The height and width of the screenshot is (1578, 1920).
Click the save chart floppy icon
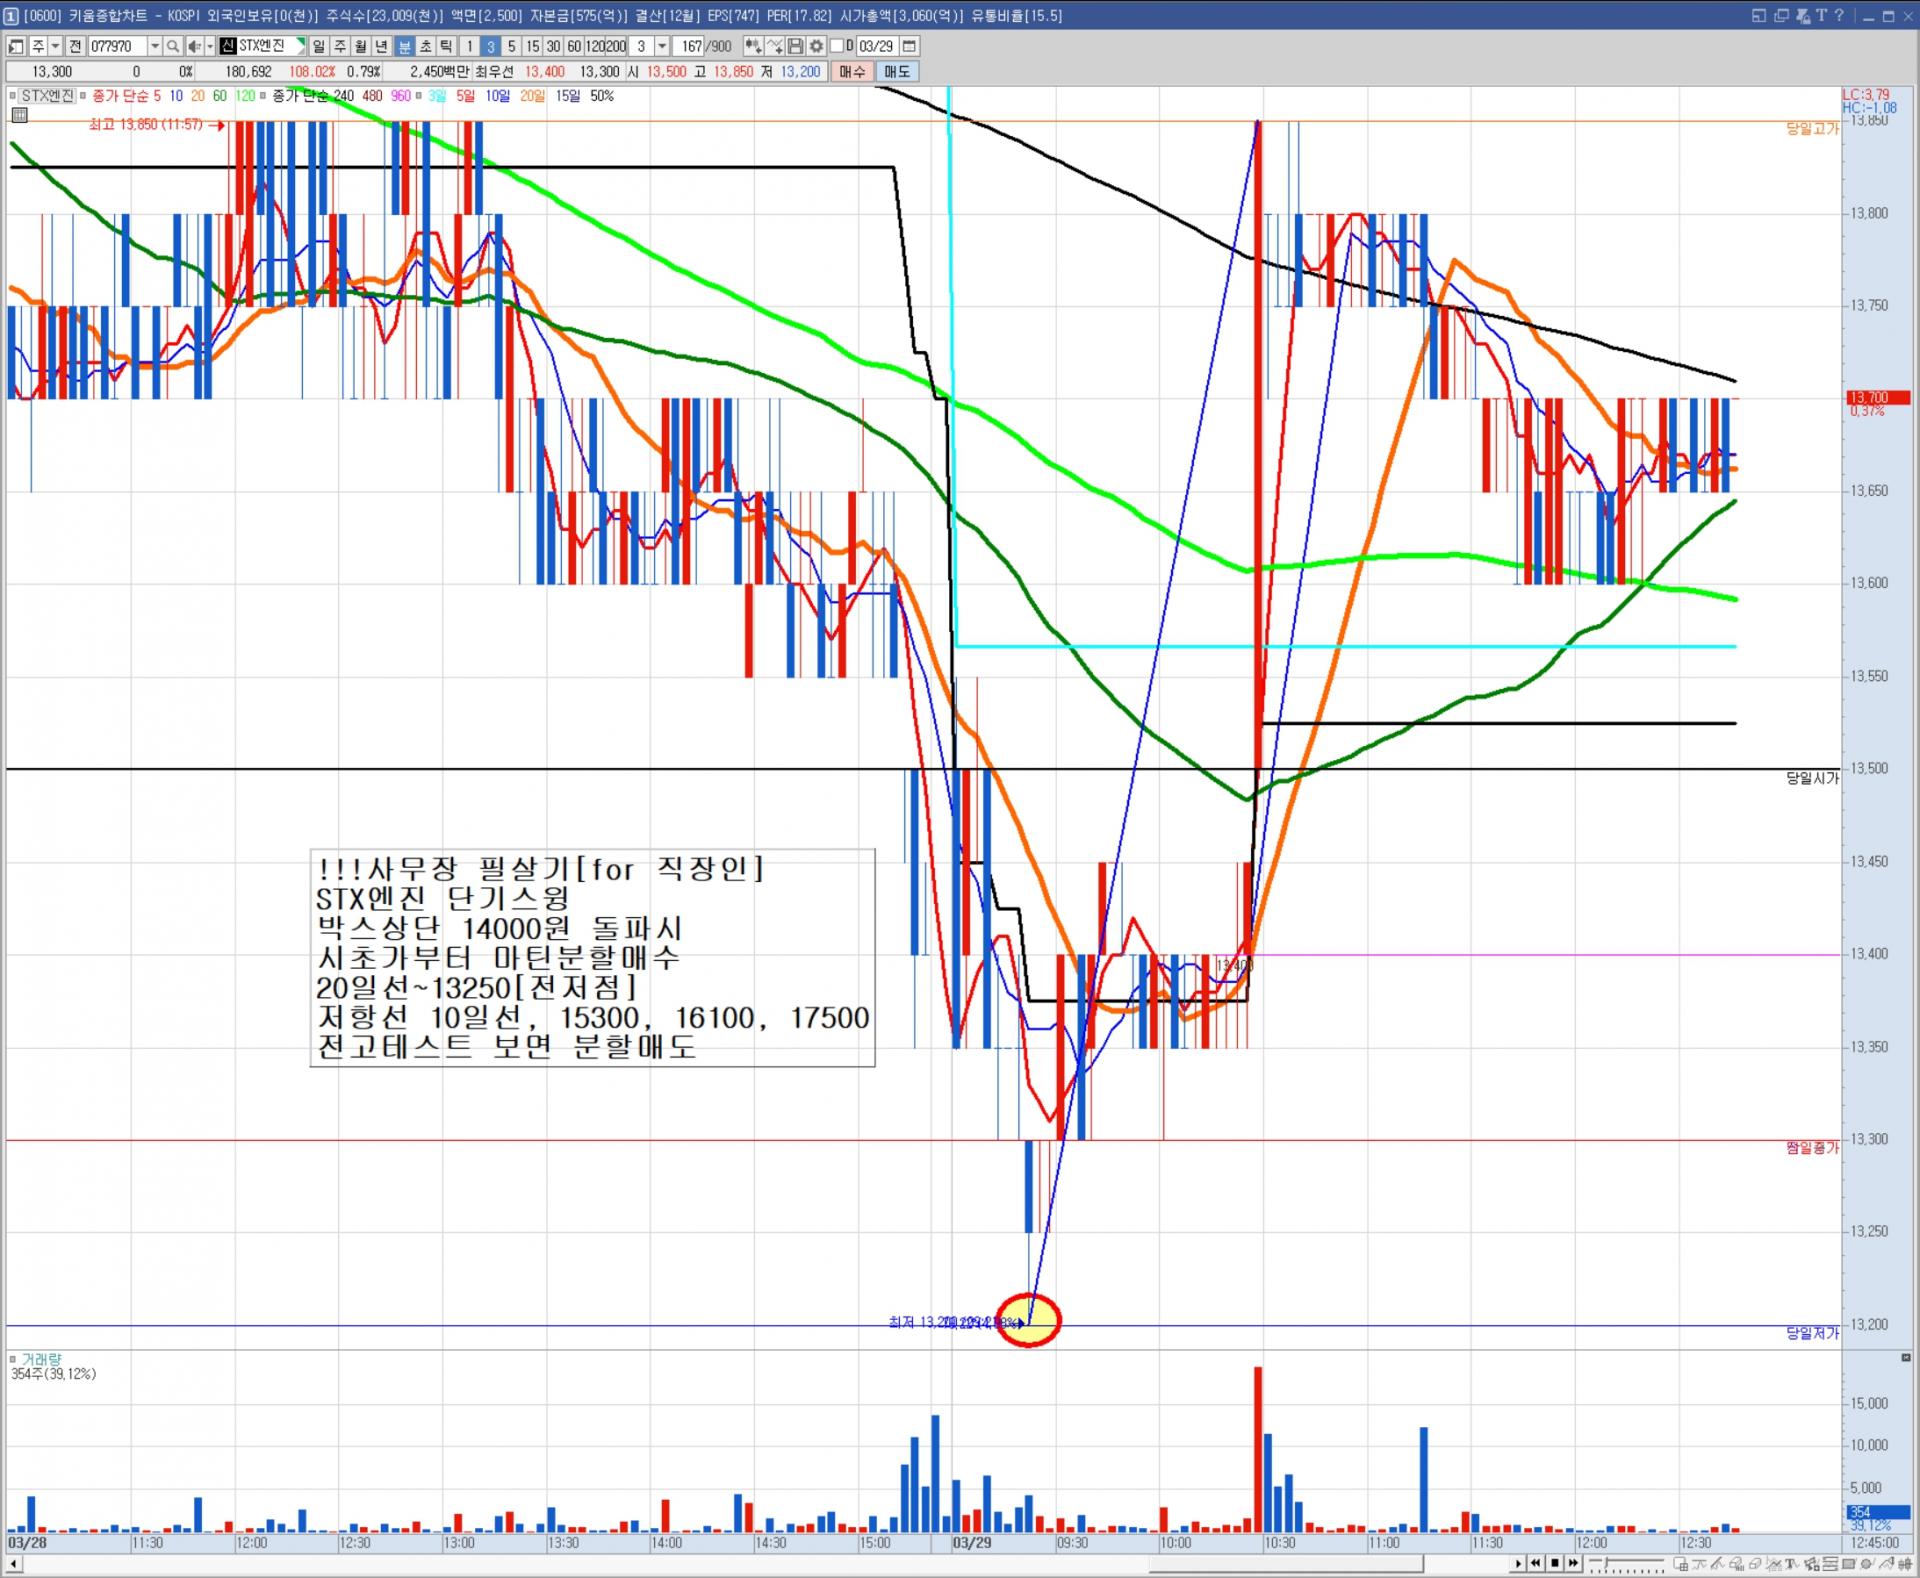[796, 46]
